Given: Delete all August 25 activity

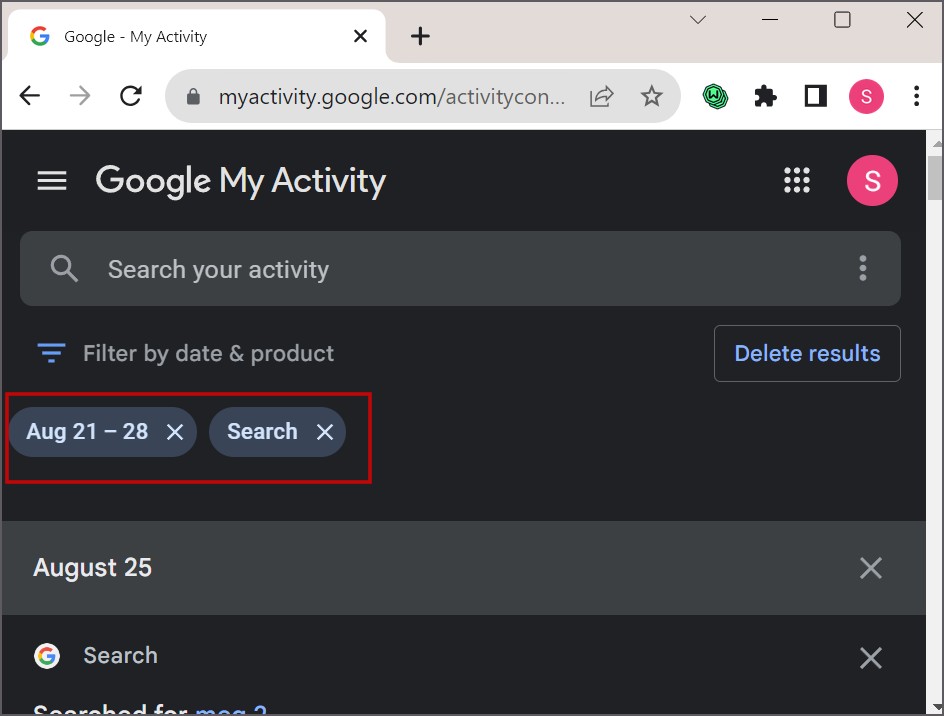Looking at the screenshot, I should pos(871,568).
